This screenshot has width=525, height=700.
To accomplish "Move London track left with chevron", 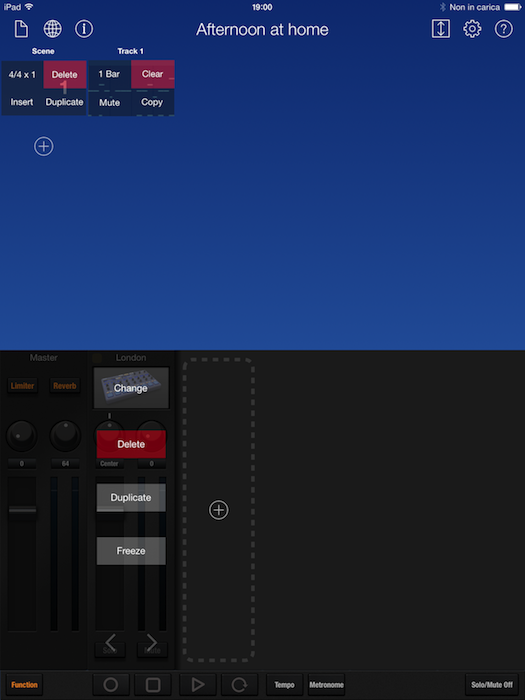I will [110, 642].
